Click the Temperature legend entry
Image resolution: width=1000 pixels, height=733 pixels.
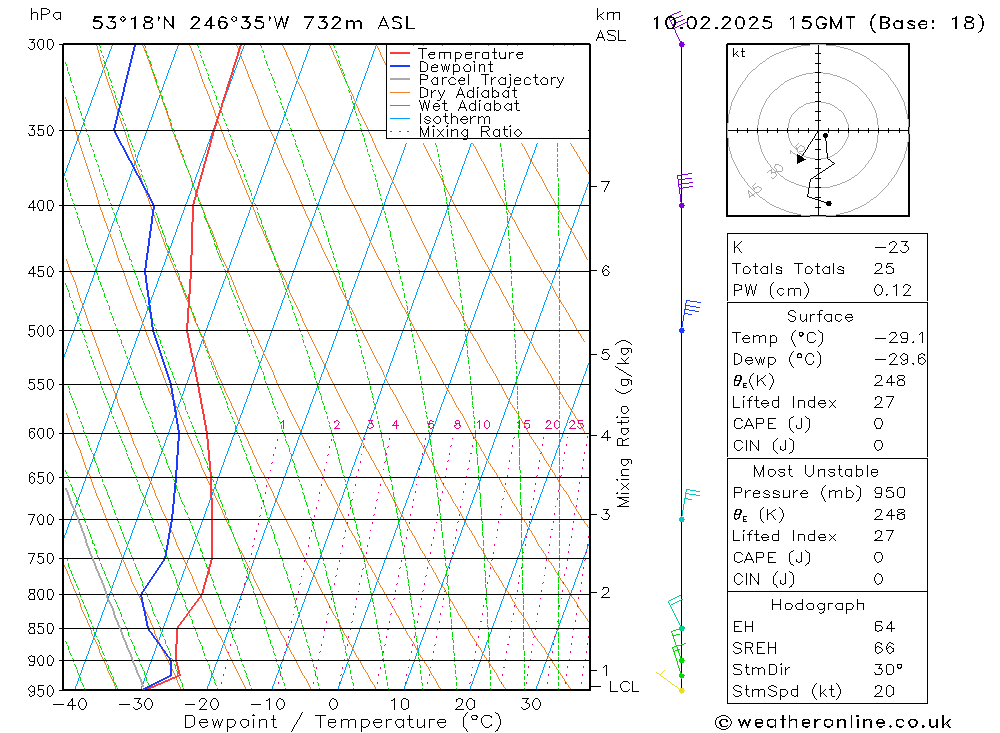471,54
